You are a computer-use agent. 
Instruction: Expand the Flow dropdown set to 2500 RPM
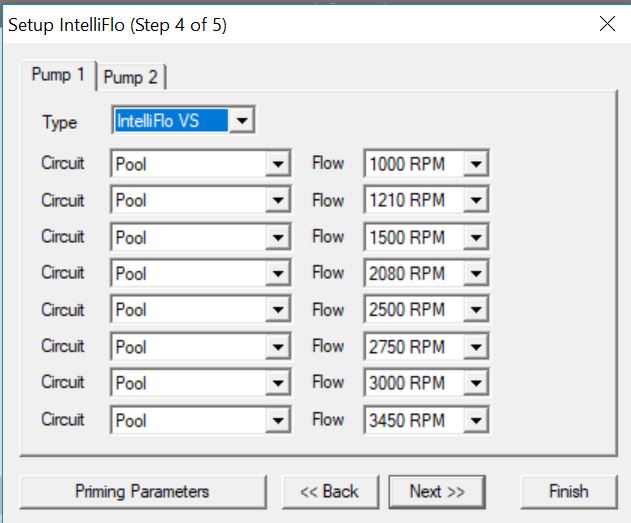426,309
